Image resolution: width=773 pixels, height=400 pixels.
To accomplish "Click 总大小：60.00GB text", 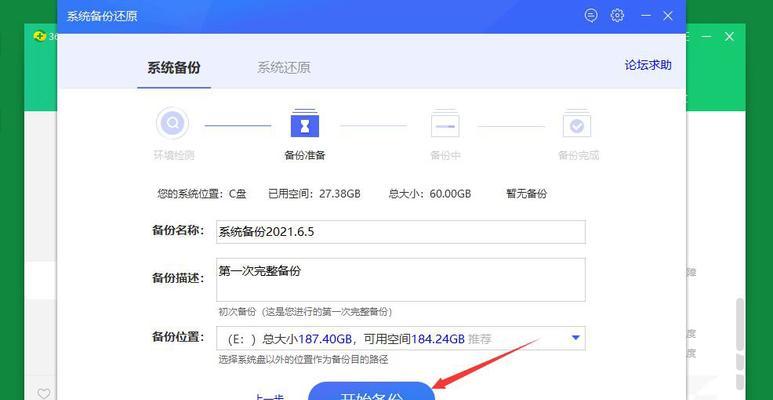I will click(430, 194).
